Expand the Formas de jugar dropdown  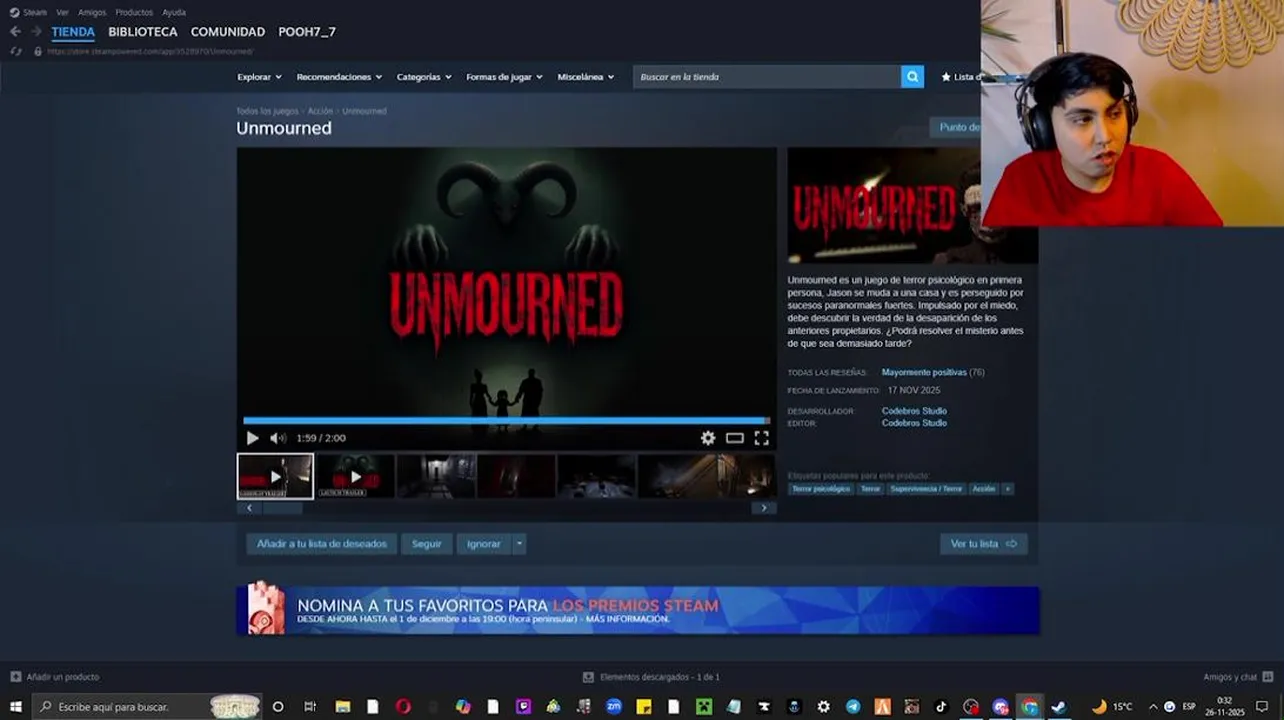point(504,77)
